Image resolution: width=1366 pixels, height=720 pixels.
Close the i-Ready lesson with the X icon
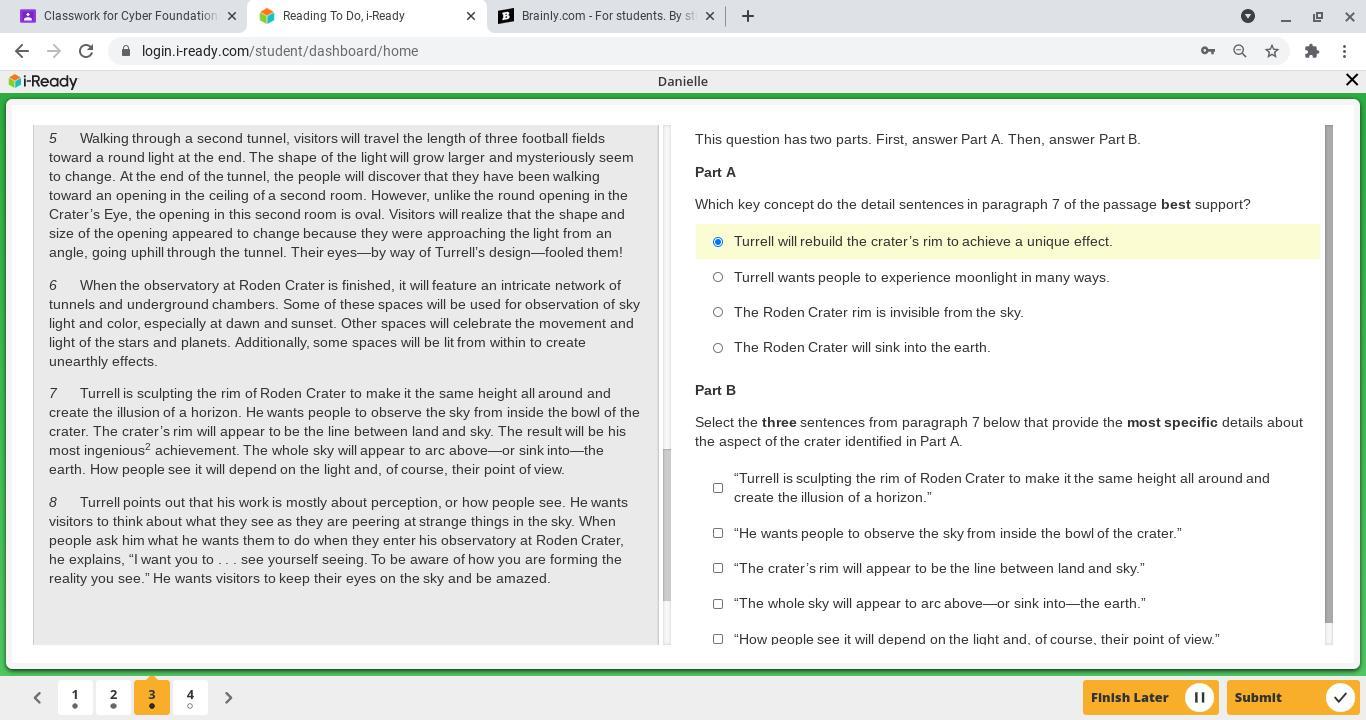pos(1351,80)
